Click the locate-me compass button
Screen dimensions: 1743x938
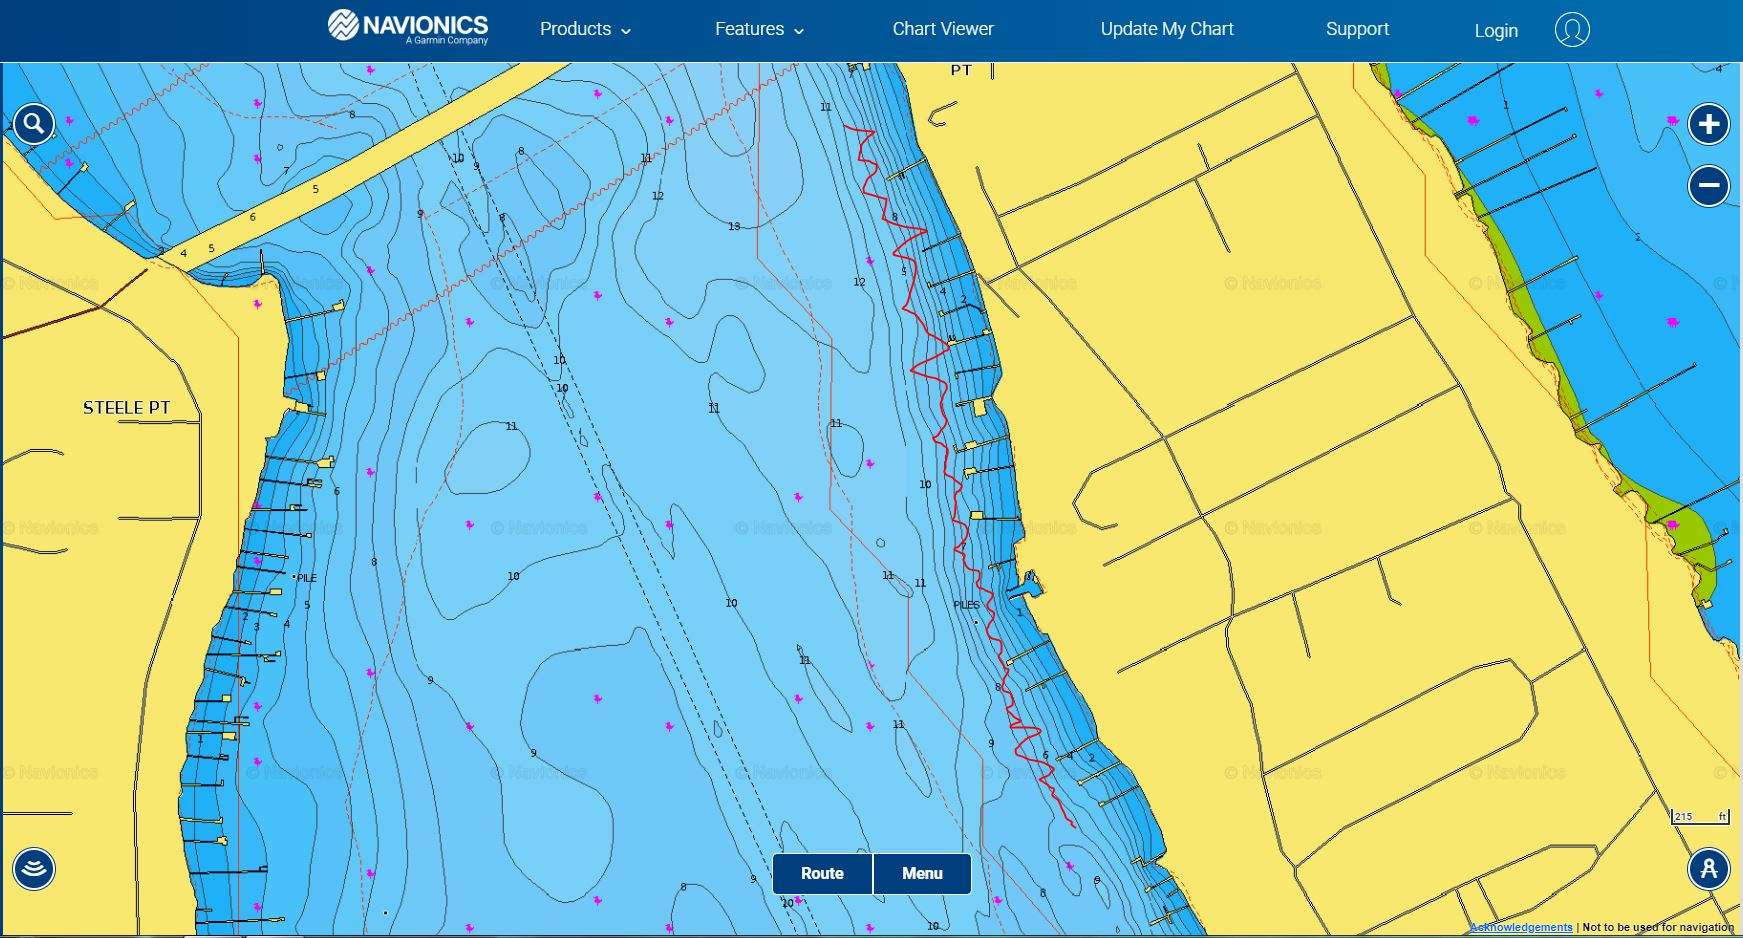point(1709,868)
